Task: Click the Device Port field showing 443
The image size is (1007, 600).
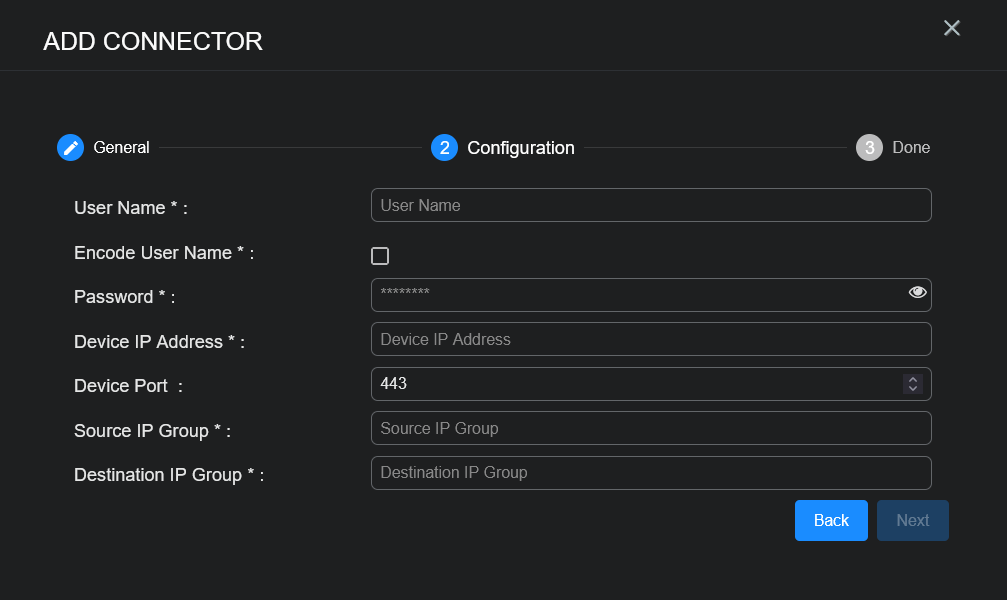Action: (x=630, y=383)
